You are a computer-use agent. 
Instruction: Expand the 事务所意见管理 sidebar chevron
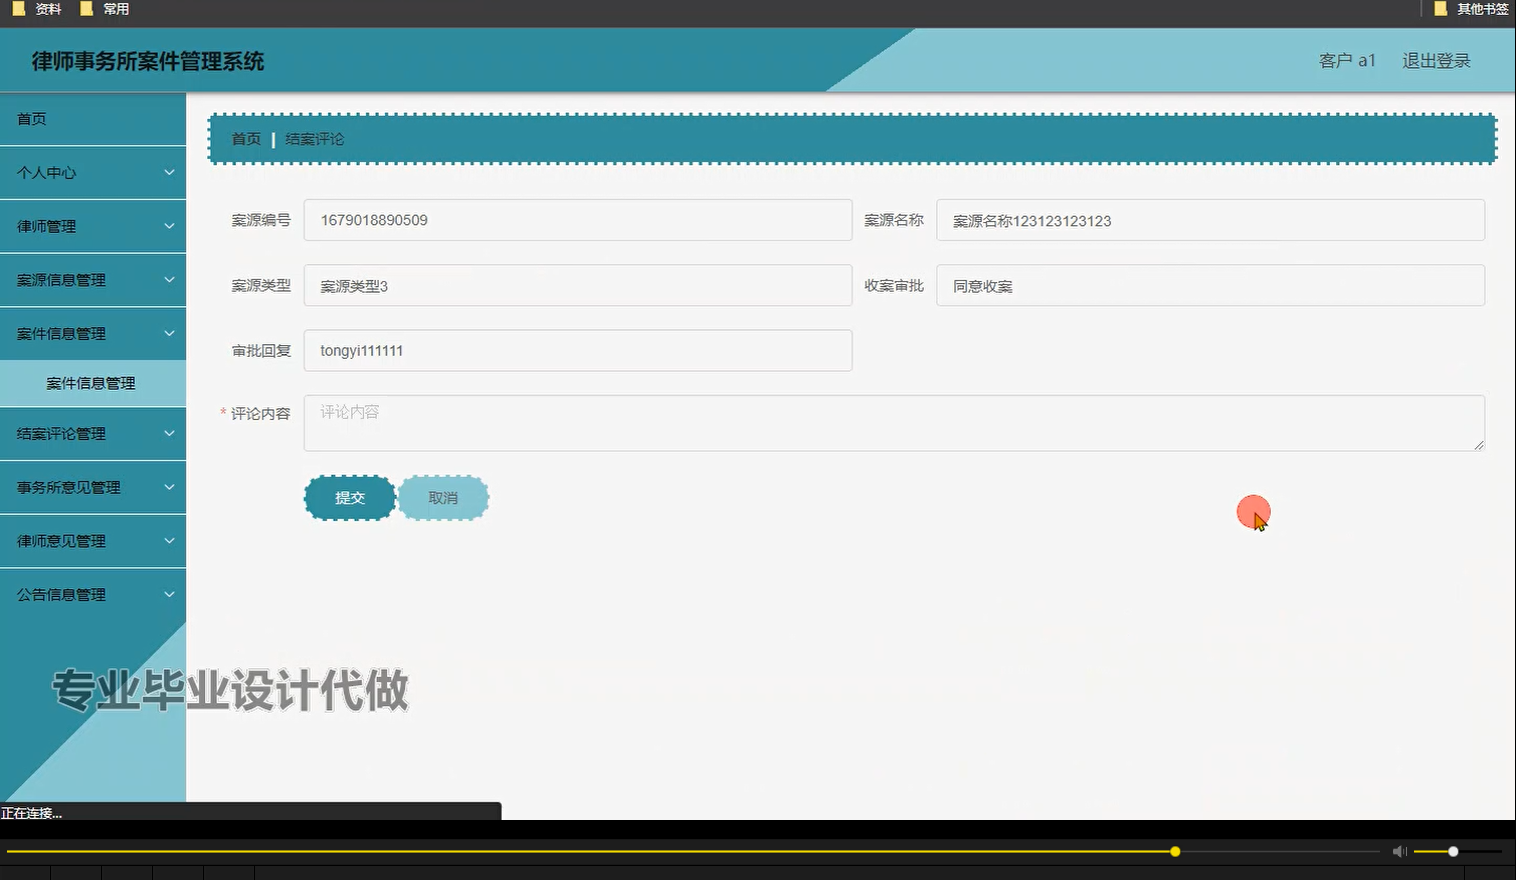click(169, 487)
